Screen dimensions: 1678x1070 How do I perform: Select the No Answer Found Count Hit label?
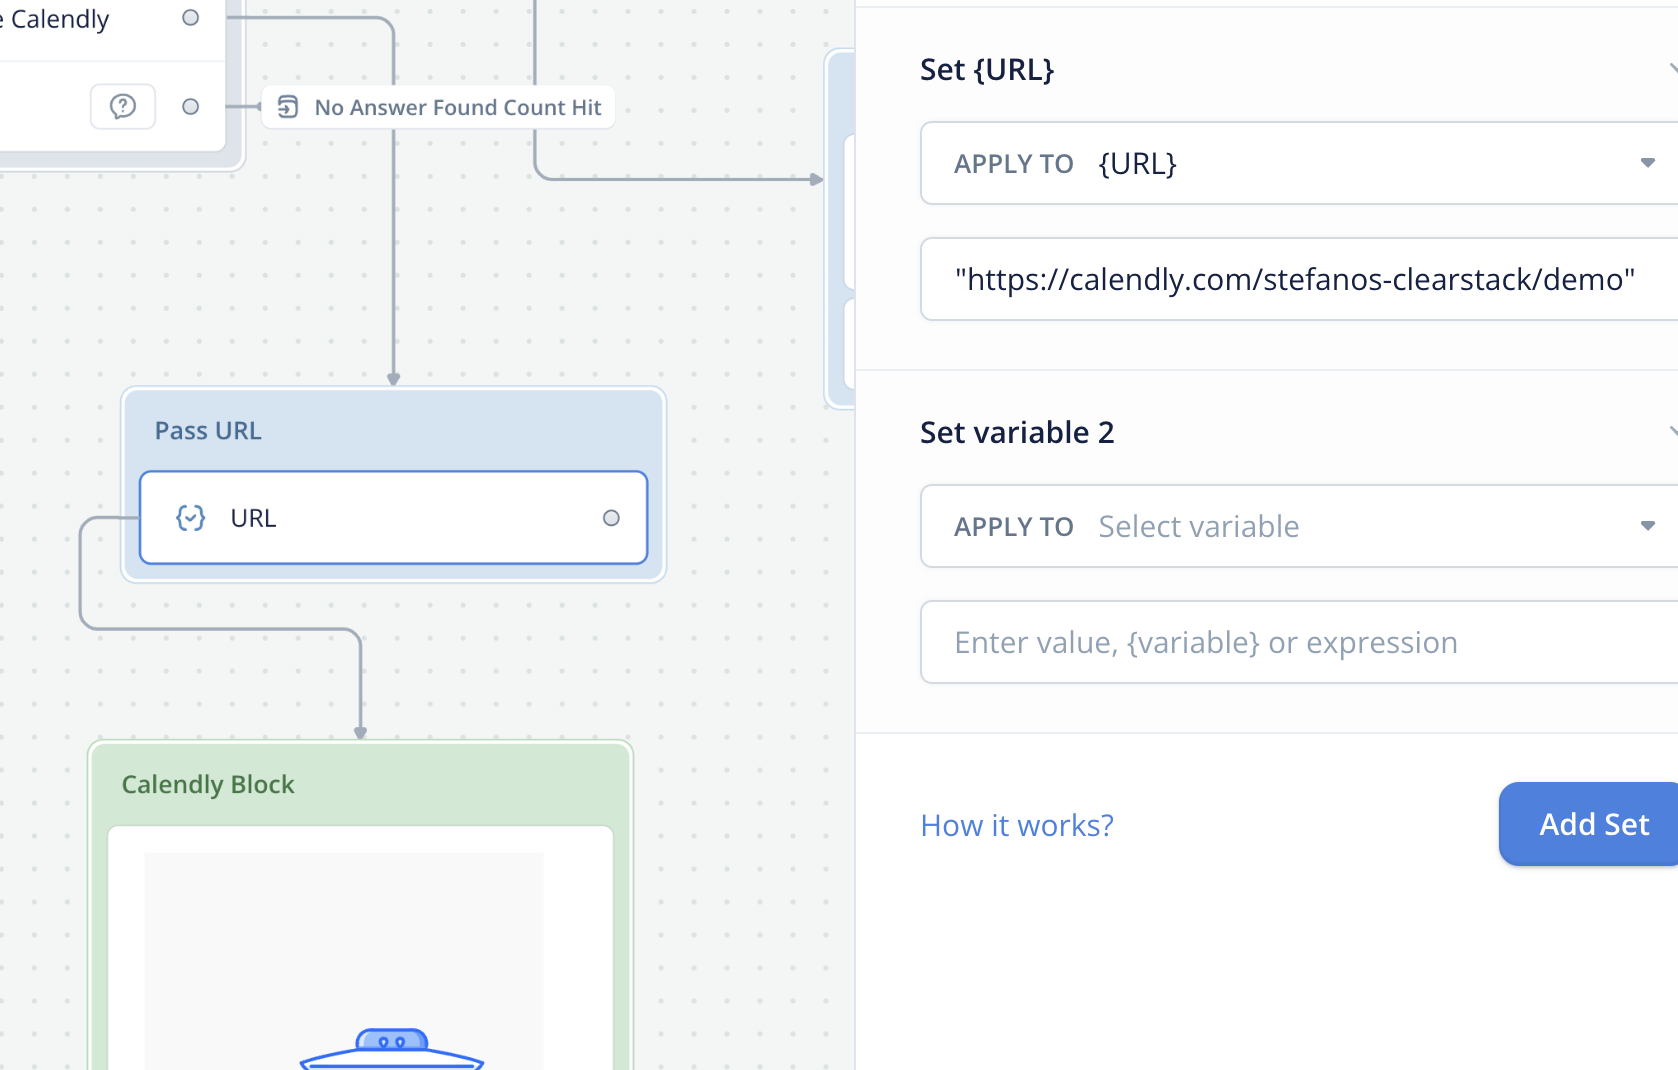[458, 107]
